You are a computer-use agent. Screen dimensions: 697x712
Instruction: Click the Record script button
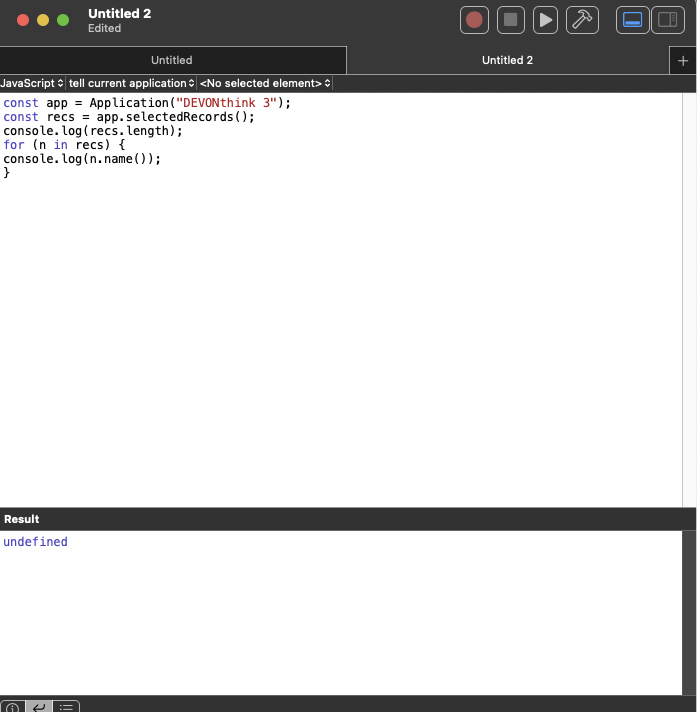click(x=474, y=20)
